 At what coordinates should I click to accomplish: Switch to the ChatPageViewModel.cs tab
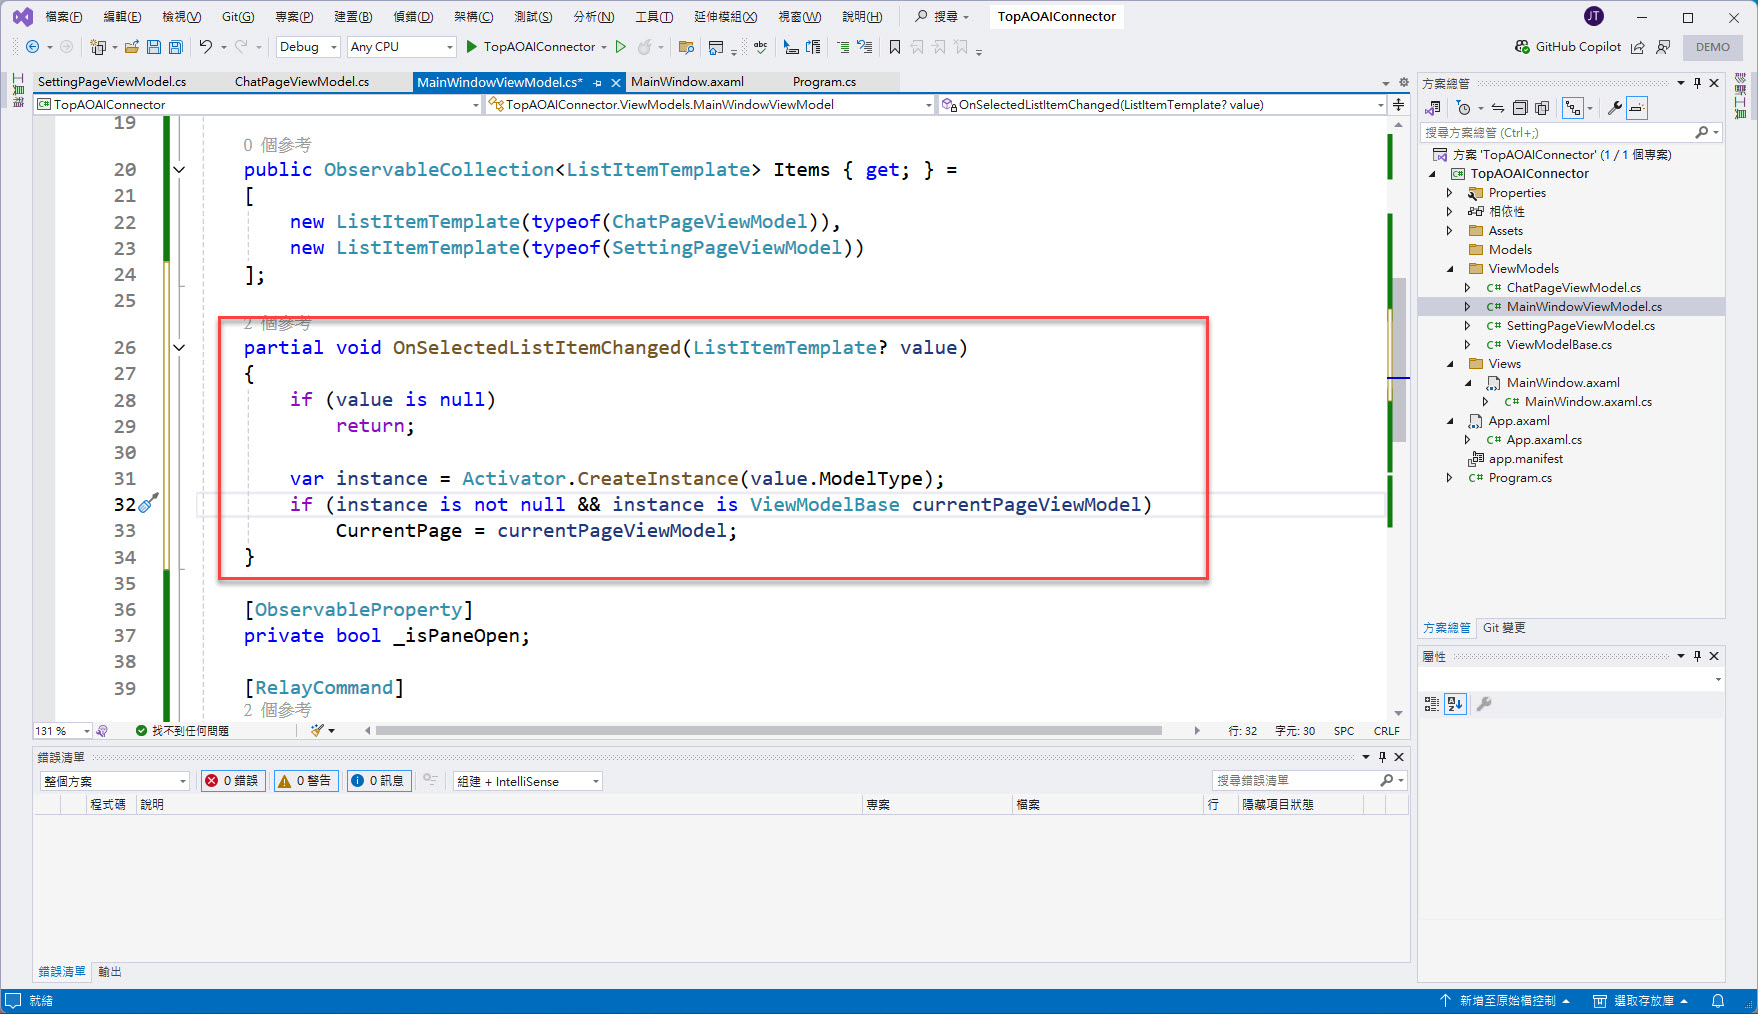tap(302, 82)
